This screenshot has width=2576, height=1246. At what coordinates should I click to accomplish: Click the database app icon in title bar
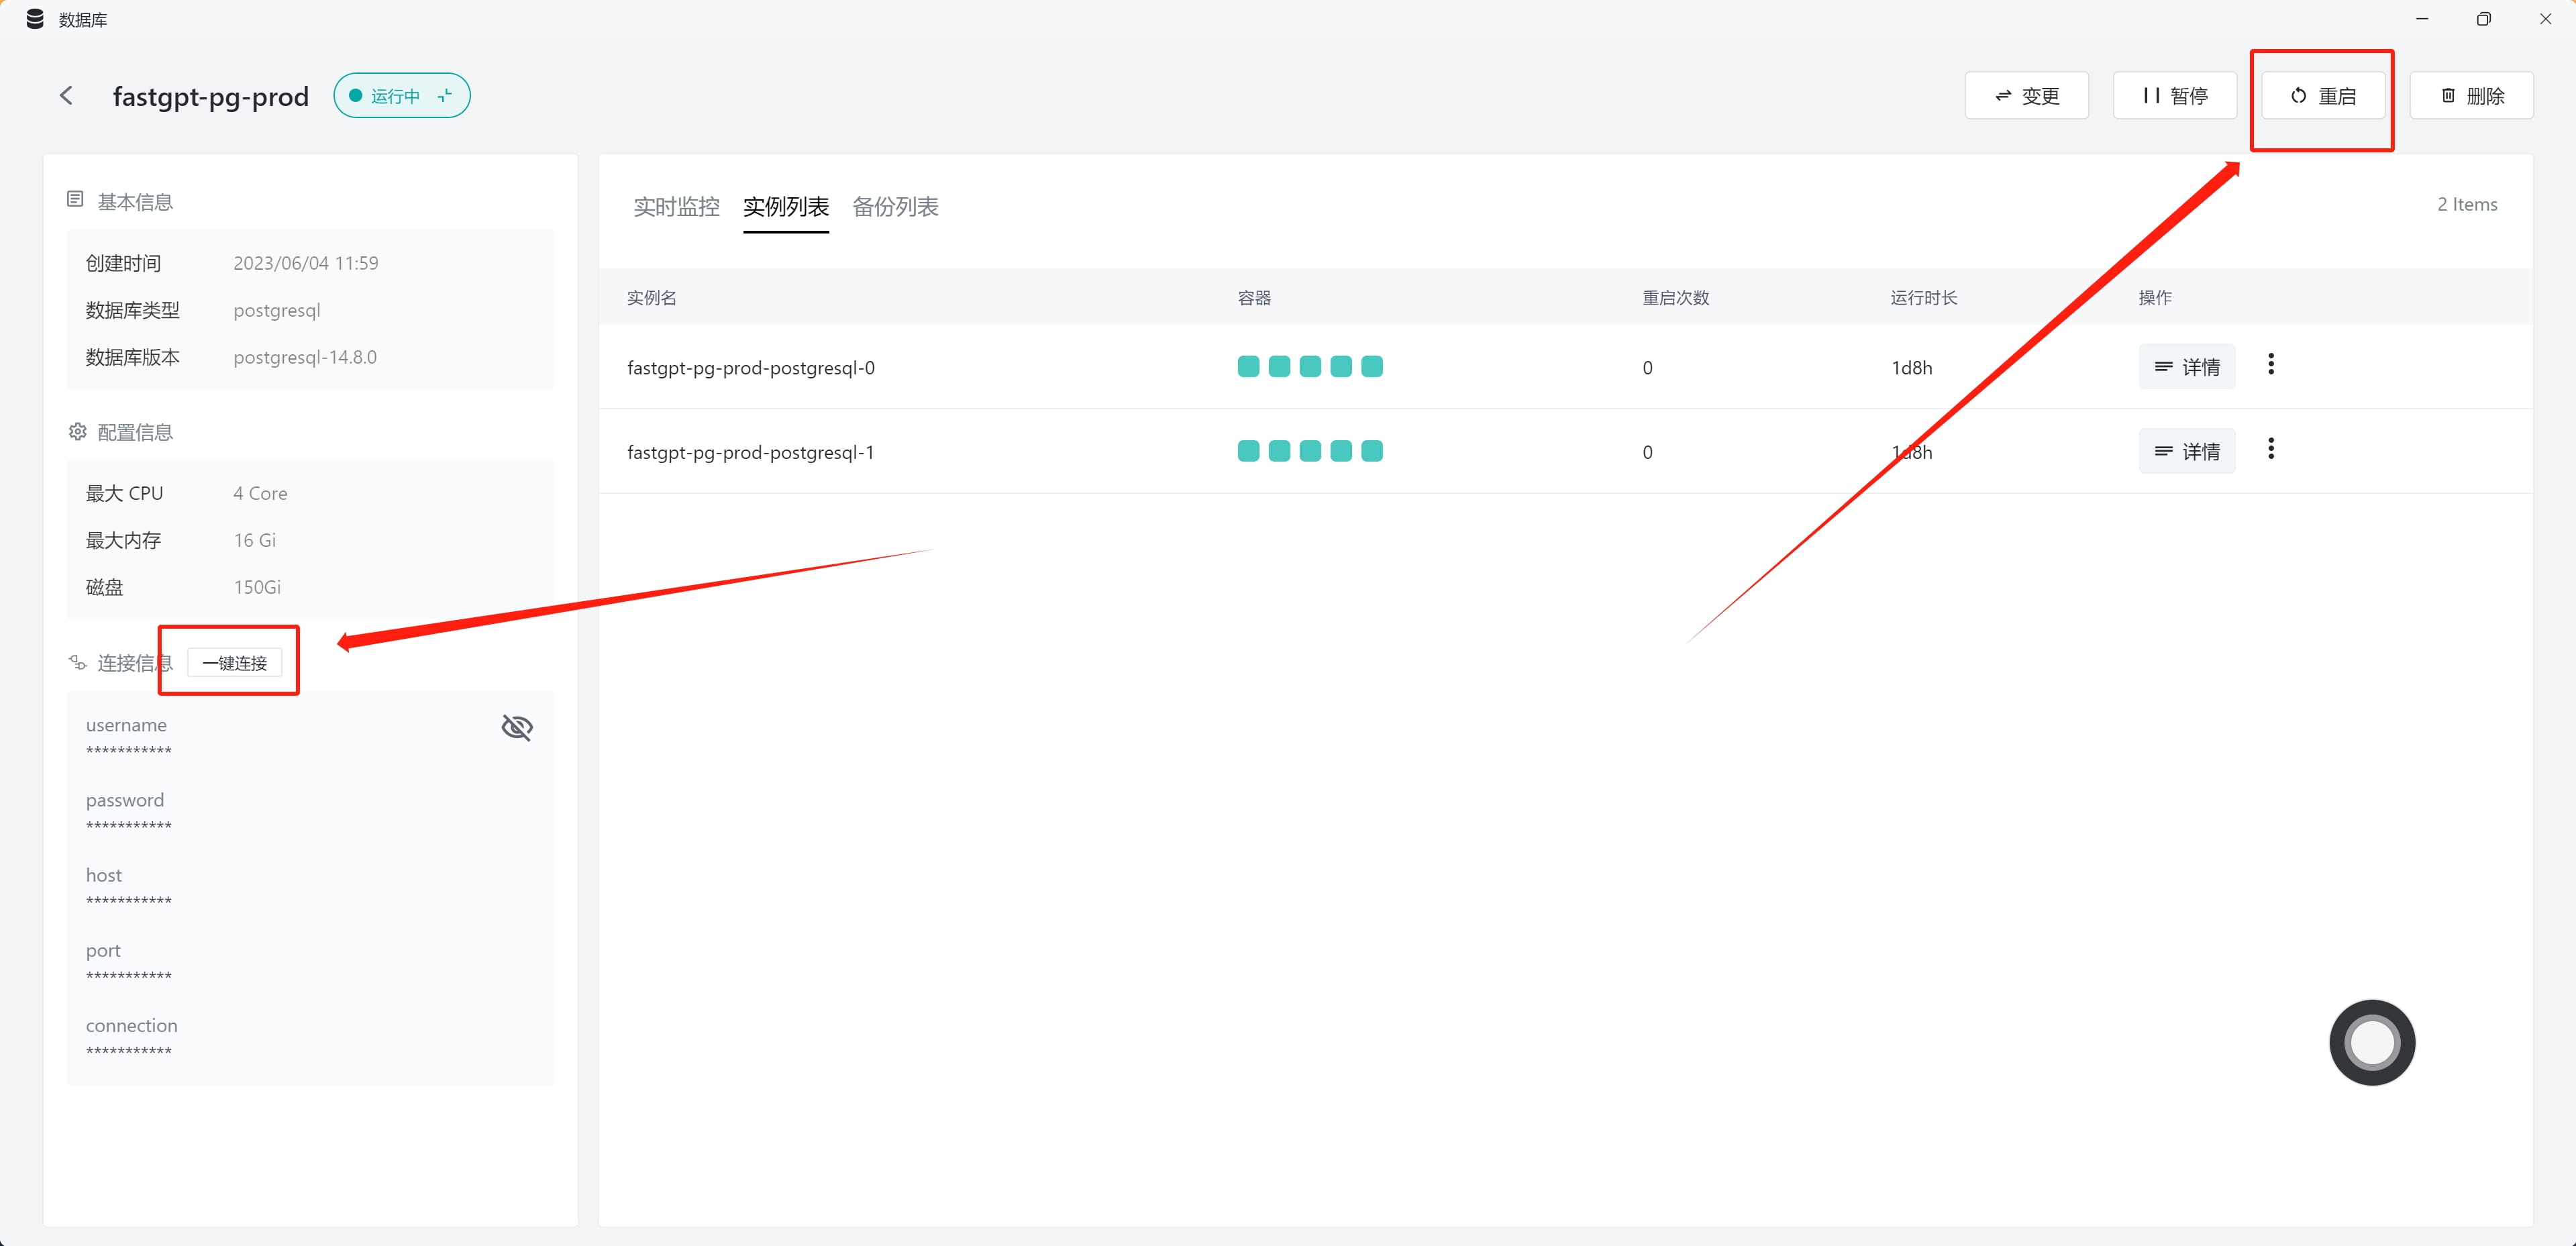(x=35, y=19)
